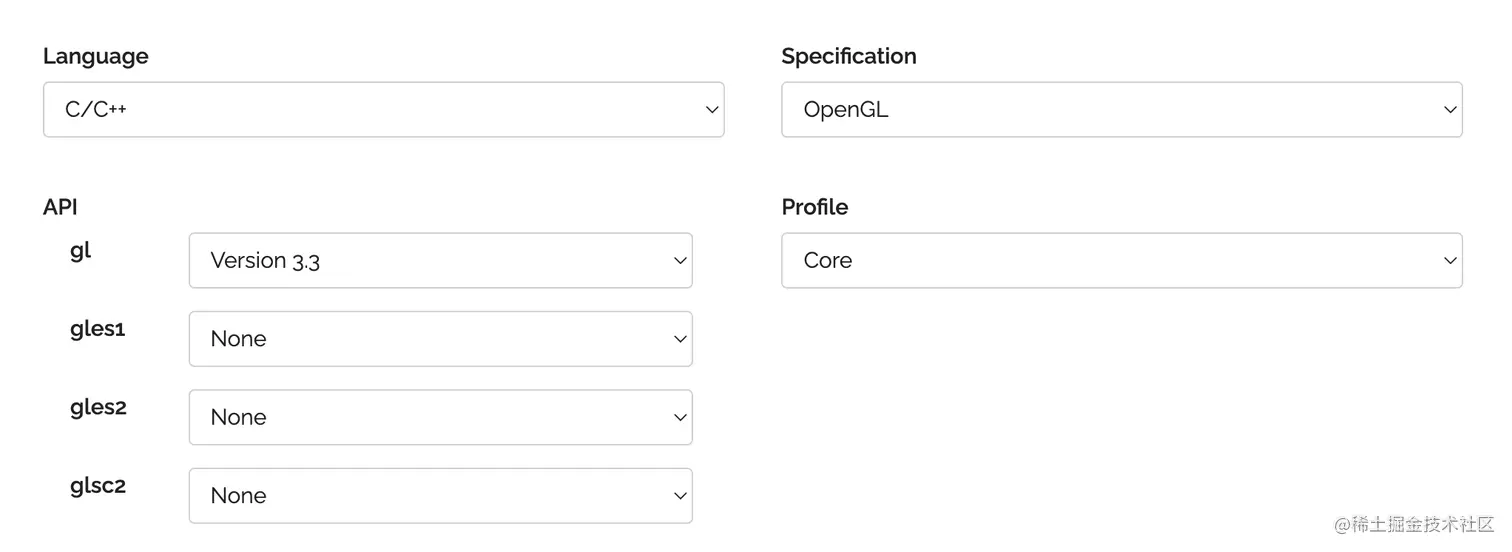
Task: Click the Specification field label
Action: tap(849, 57)
